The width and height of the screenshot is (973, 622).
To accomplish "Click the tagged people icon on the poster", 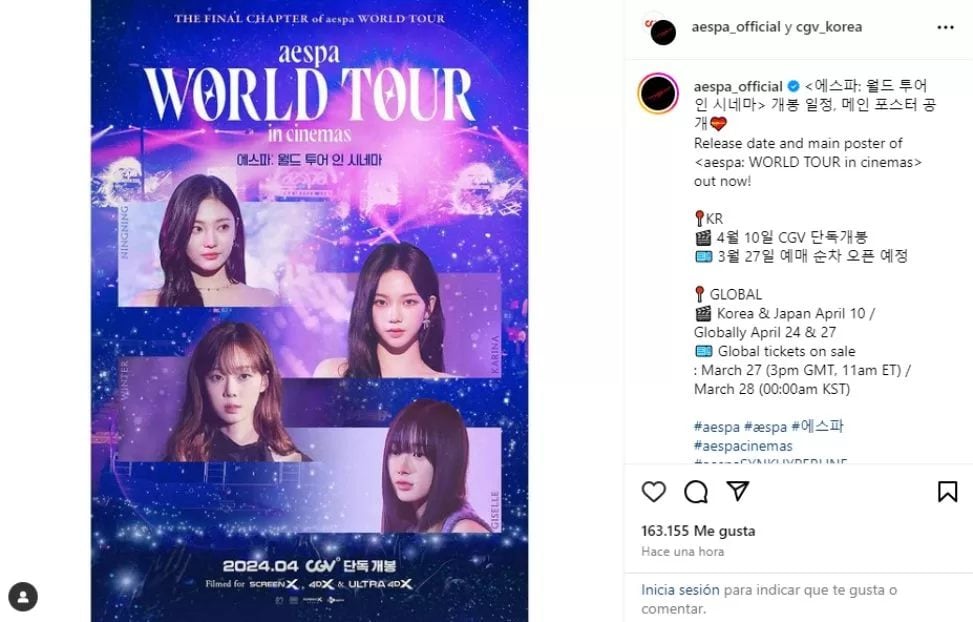I will [x=23, y=597].
